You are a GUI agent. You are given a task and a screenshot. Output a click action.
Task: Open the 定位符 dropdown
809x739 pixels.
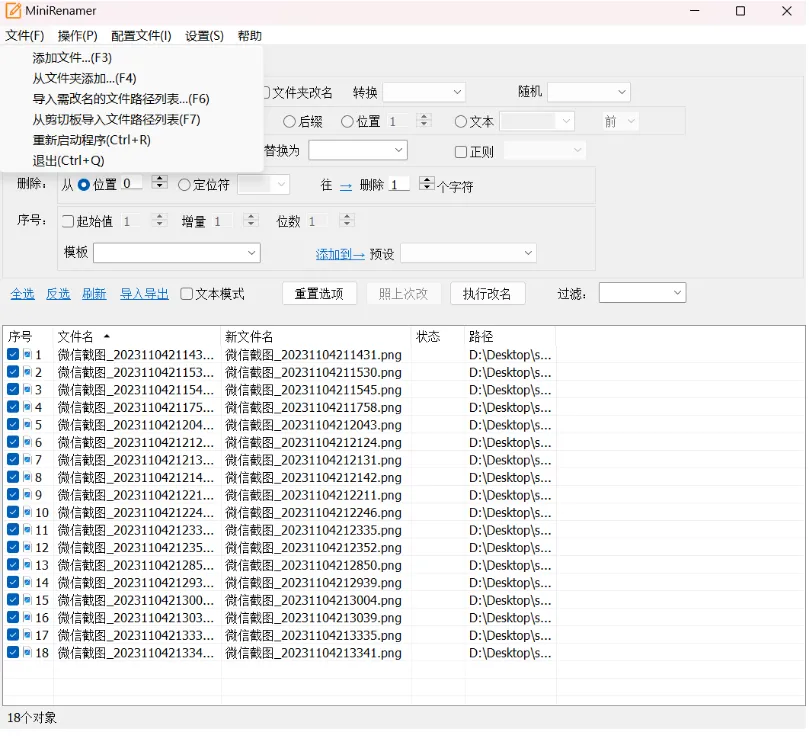tap(264, 184)
